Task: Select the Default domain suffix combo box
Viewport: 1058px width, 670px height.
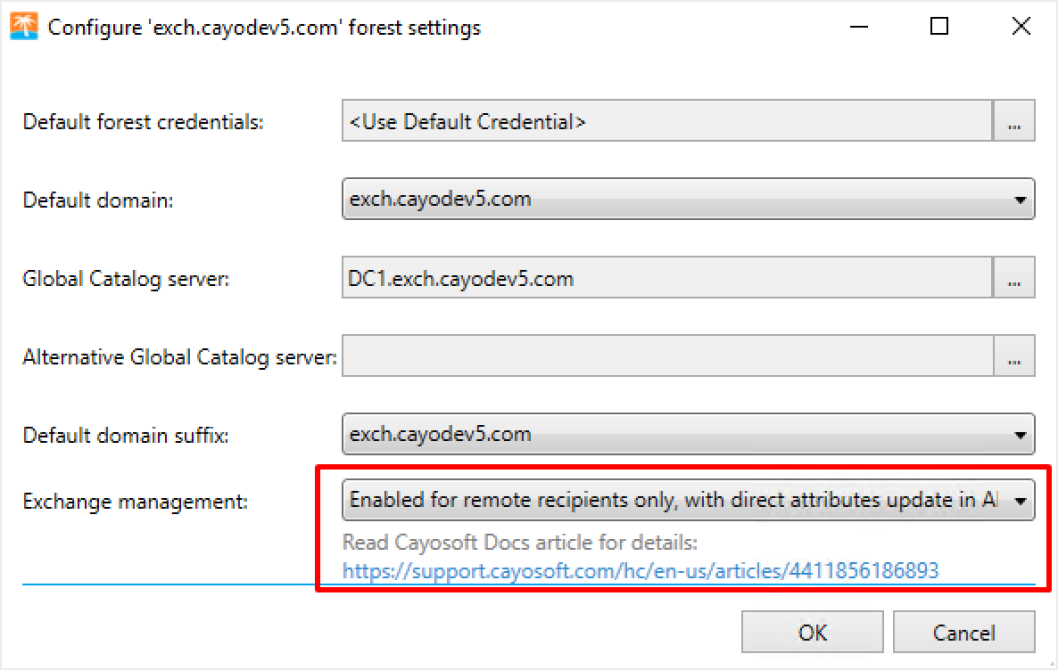Action: pos(688,434)
